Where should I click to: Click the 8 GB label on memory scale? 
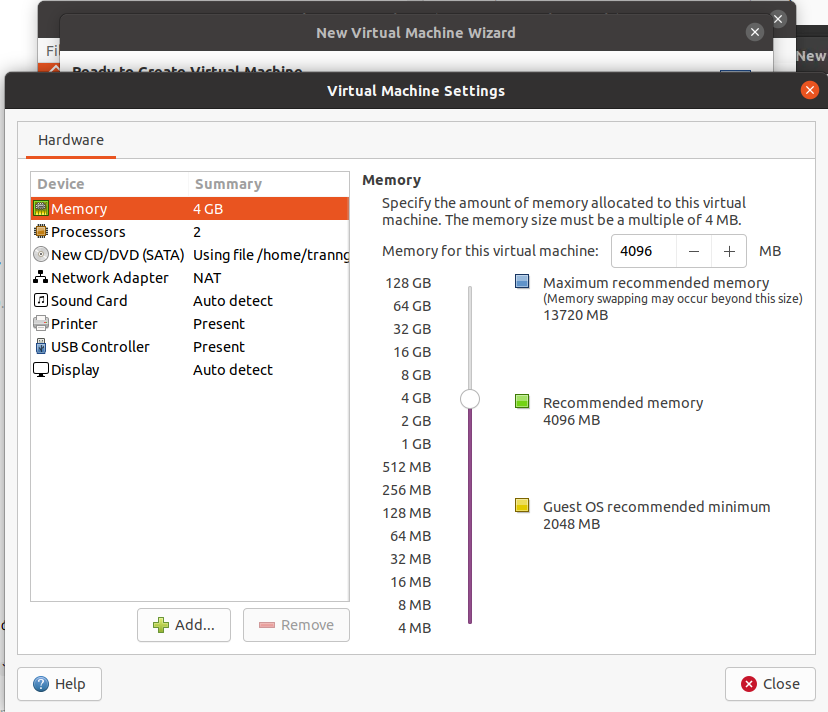pos(416,375)
